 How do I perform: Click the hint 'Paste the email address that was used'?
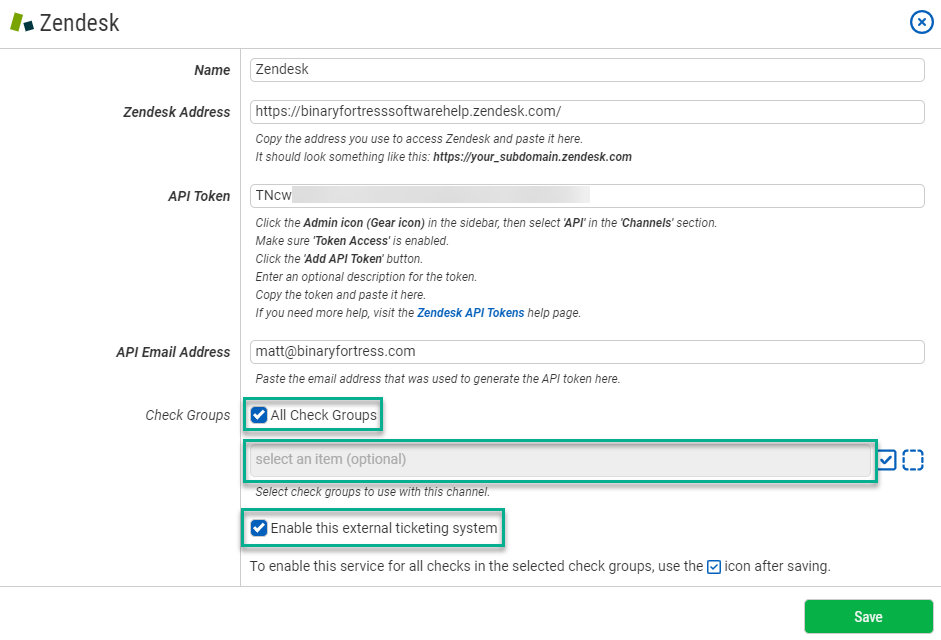437,379
